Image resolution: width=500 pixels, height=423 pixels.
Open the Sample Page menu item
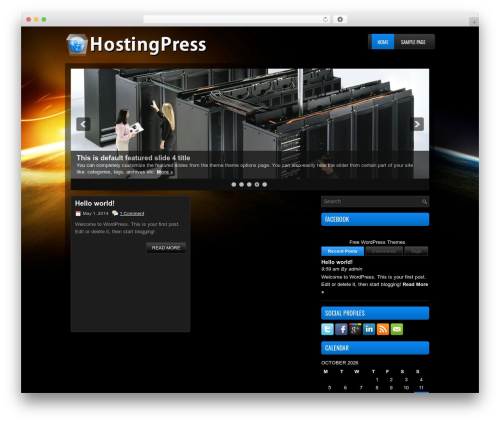413,42
